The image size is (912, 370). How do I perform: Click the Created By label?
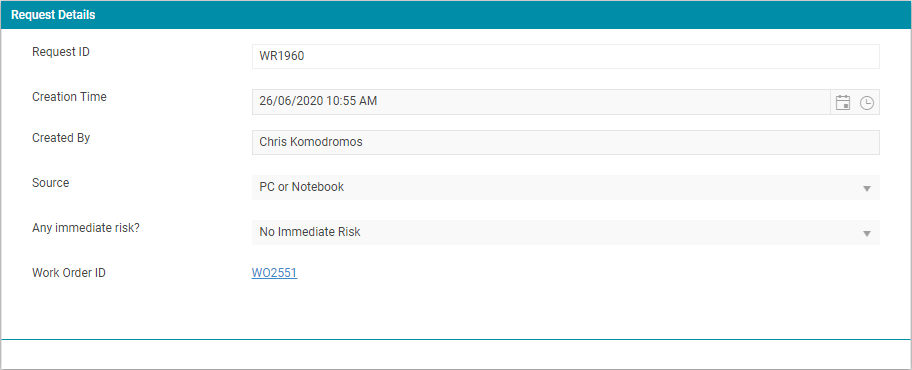[x=61, y=138]
